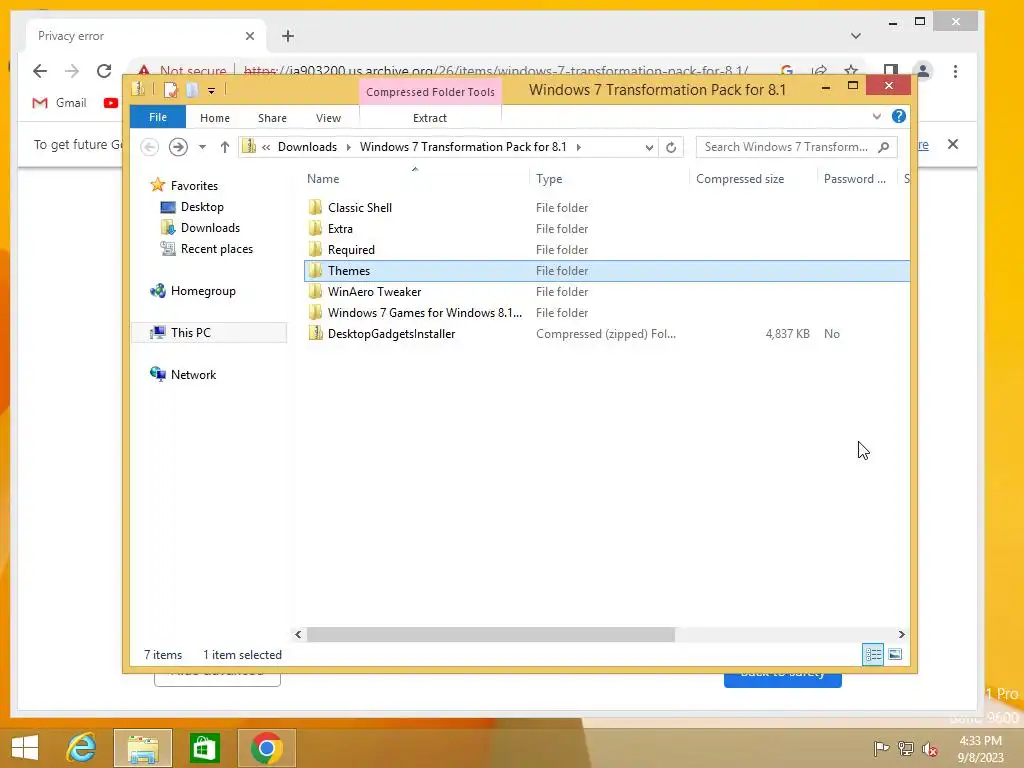The height and width of the screenshot is (768, 1024).
Task: Reload the page in Chrome
Action: pos(104,71)
